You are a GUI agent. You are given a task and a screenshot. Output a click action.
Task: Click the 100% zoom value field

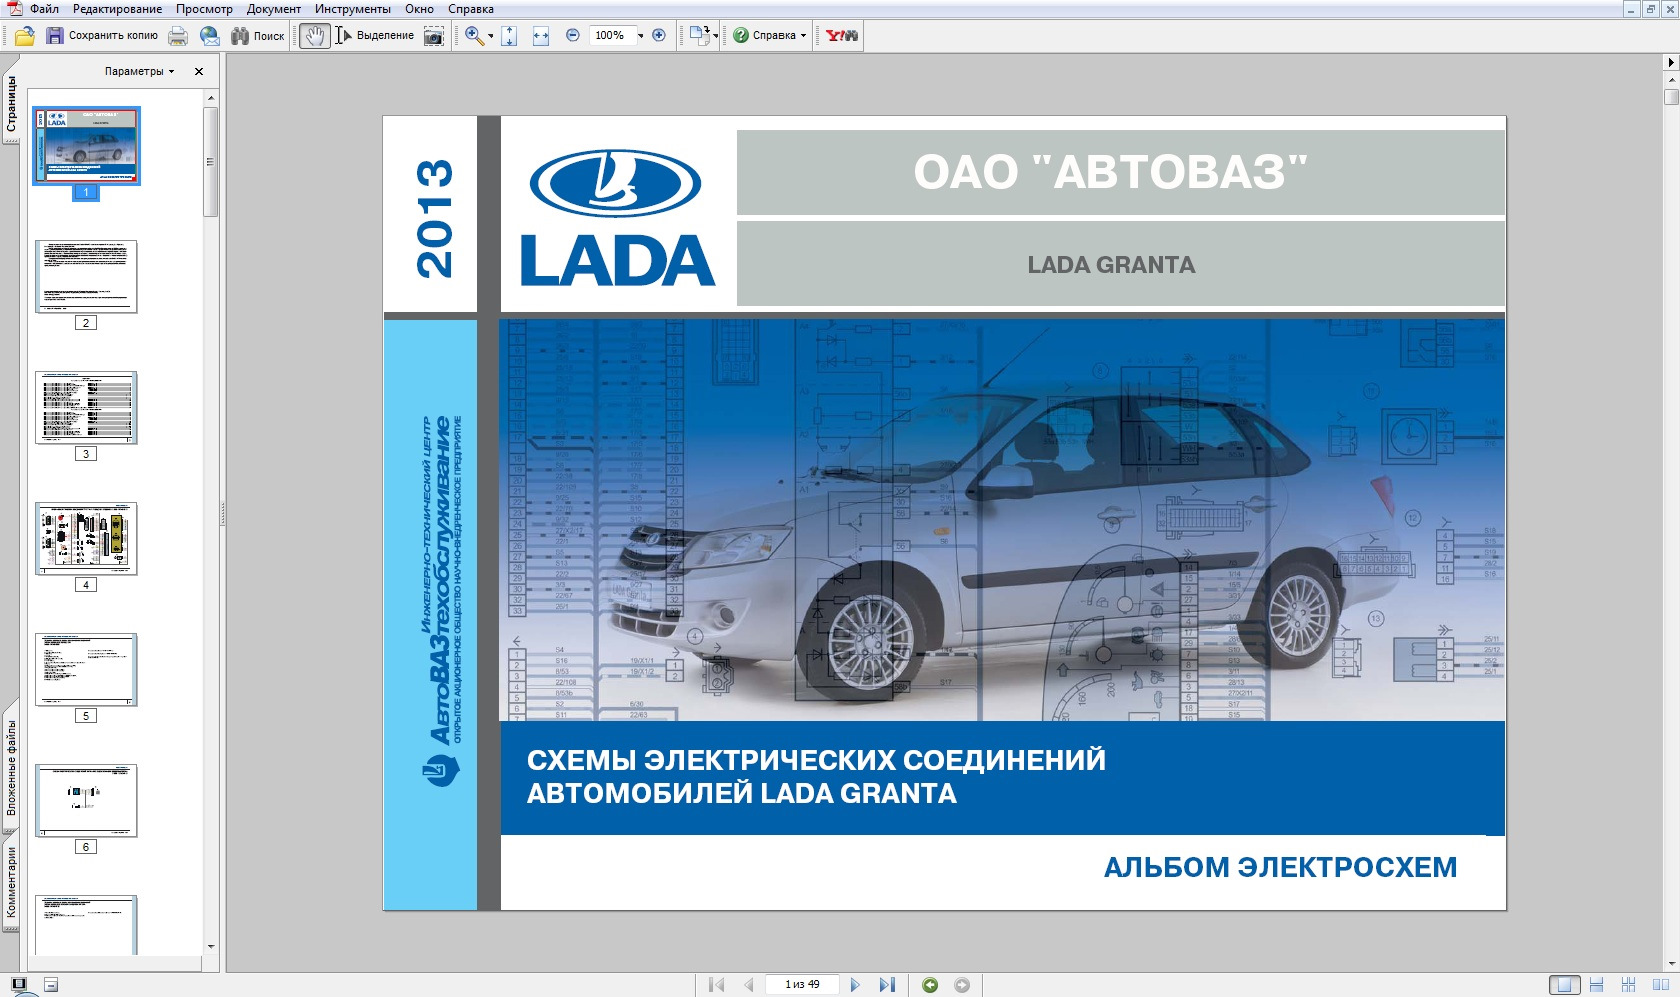click(x=610, y=35)
